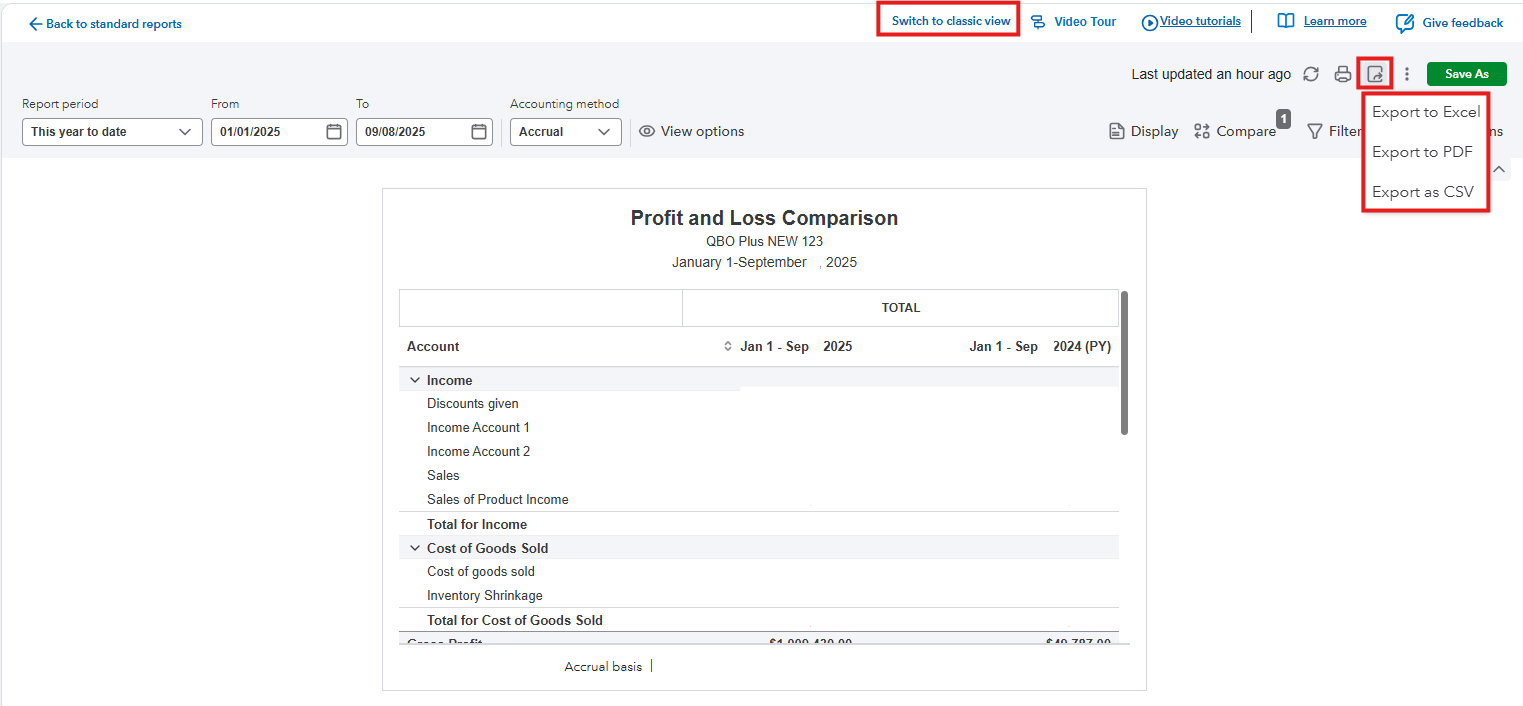Open the Accounting method dropdown
The height and width of the screenshot is (706, 1523).
coord(565,132)
